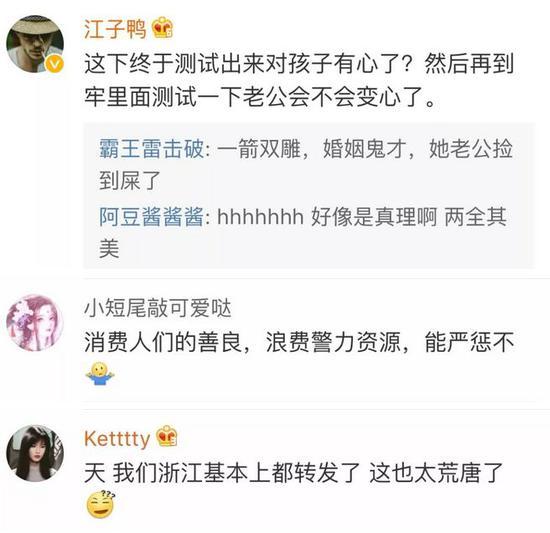Tap the comment 消费人们的善良，浪费警力资源
The height and width of the screenshot is (533, 550).
click(x=299, y=342)
